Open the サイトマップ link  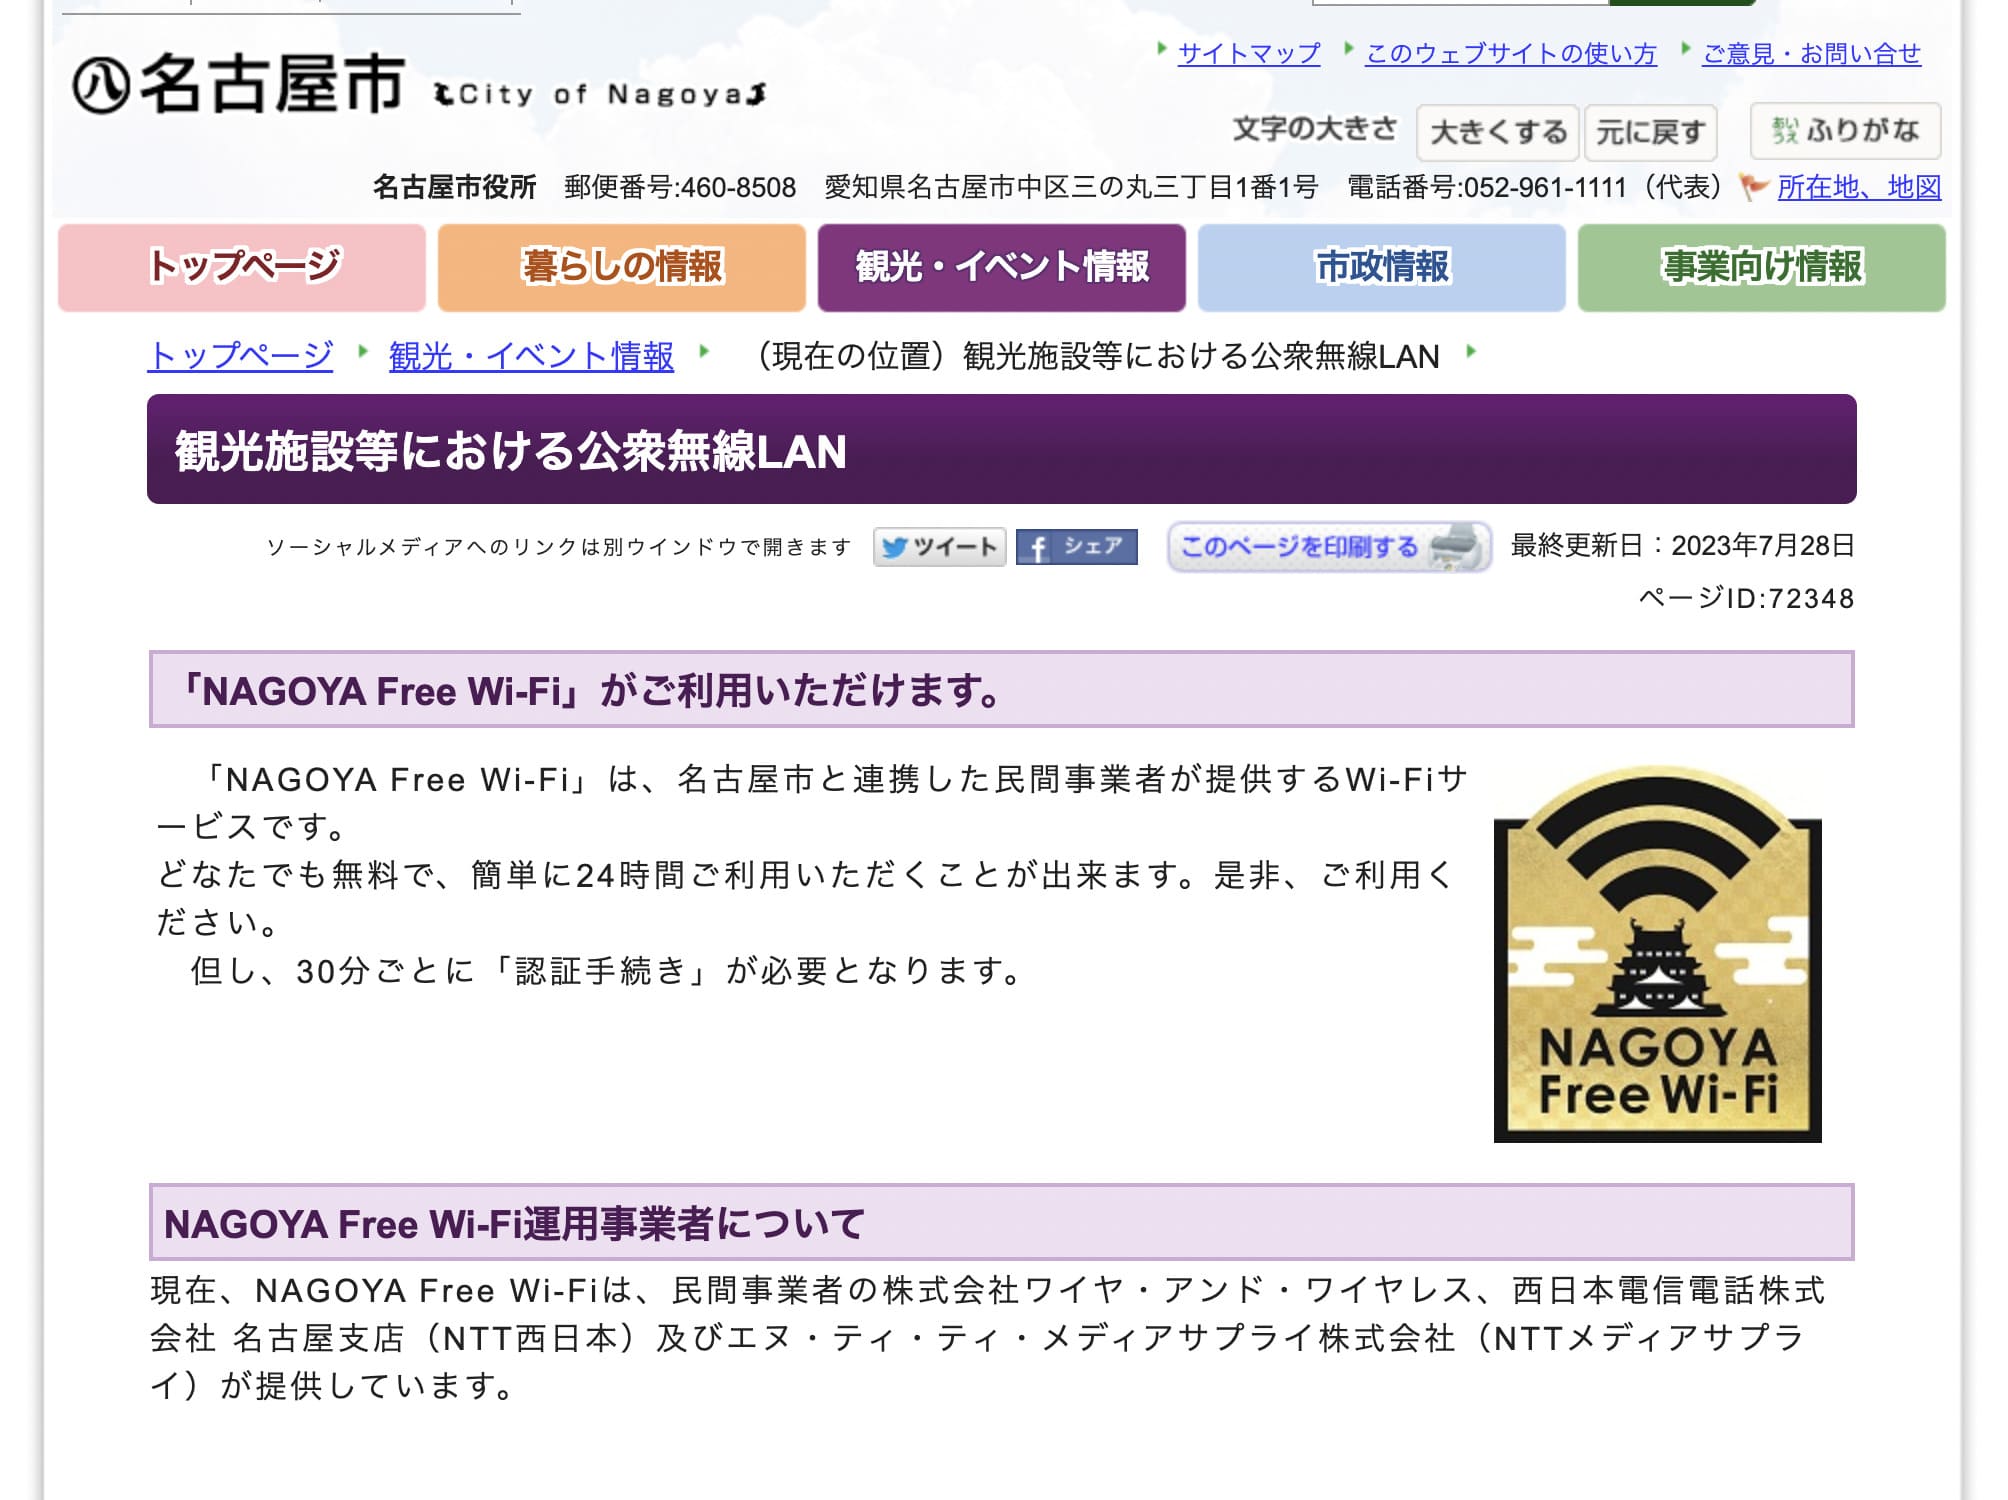click(x=1249, y=53)
